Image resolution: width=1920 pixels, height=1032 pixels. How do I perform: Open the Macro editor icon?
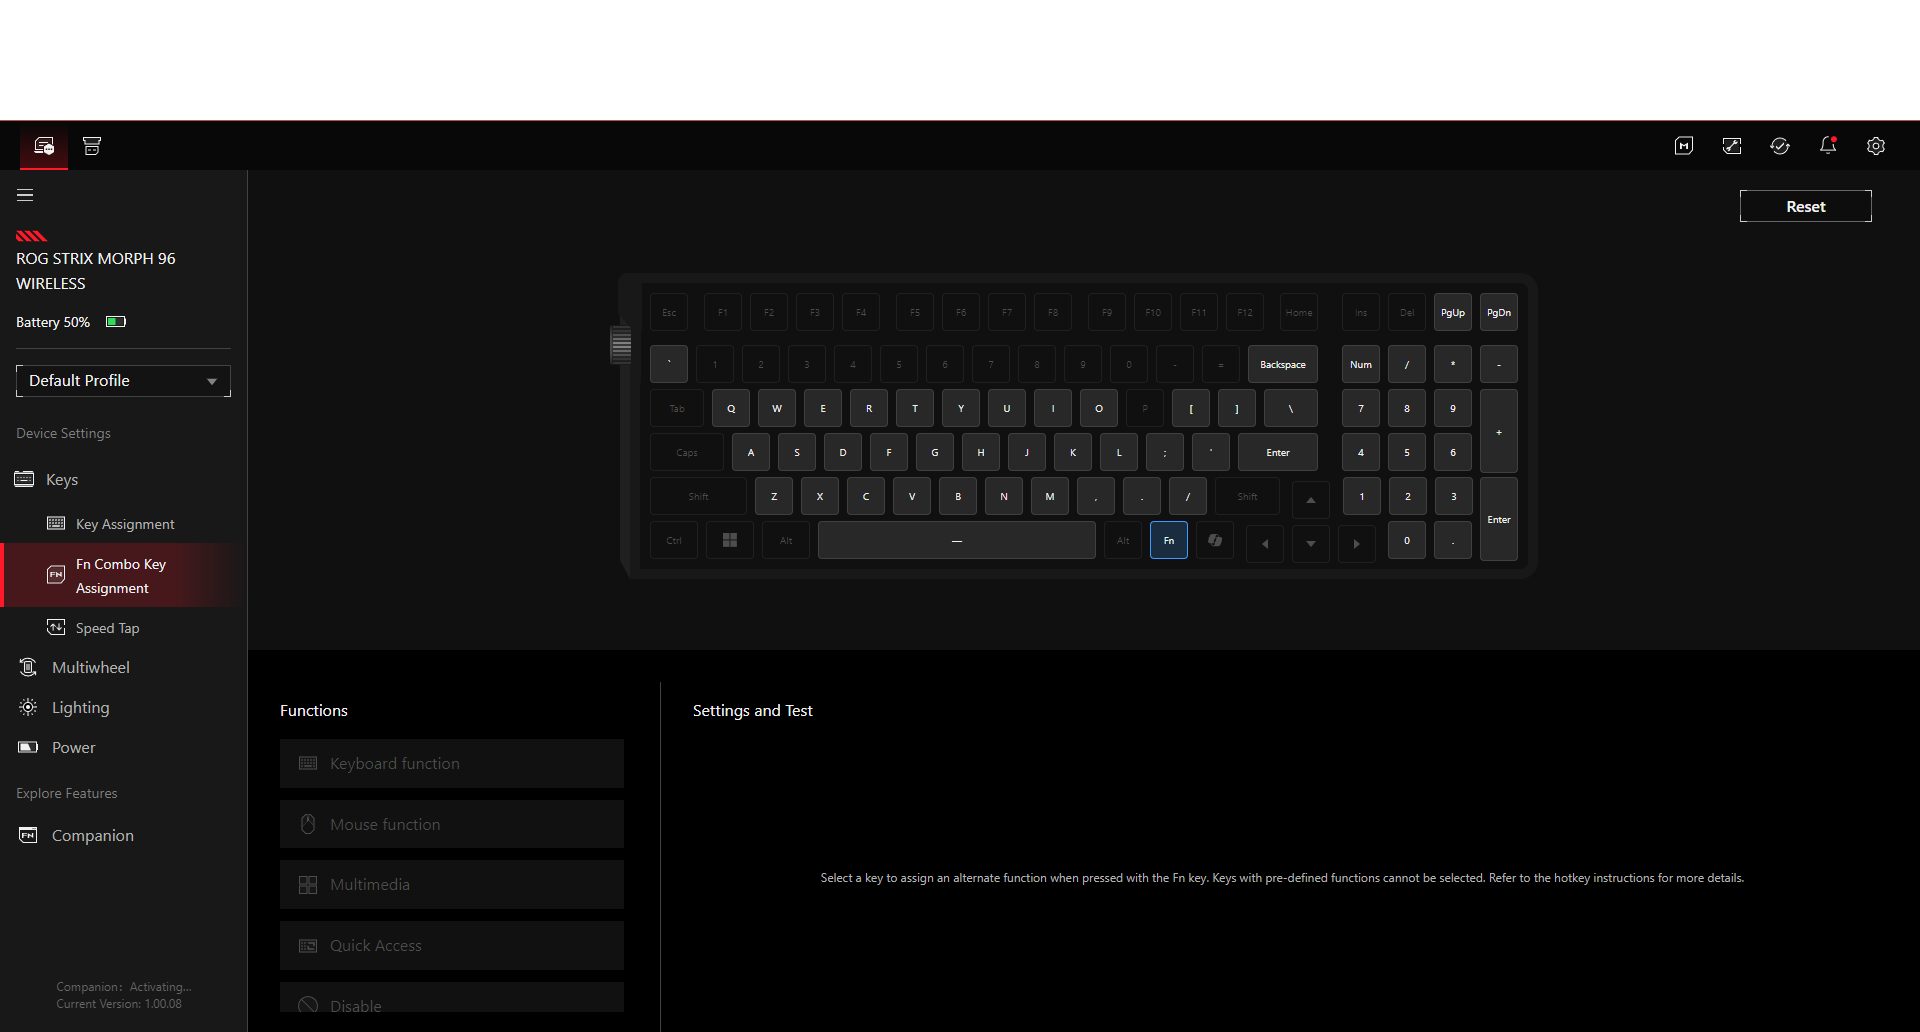[1684, 146]
